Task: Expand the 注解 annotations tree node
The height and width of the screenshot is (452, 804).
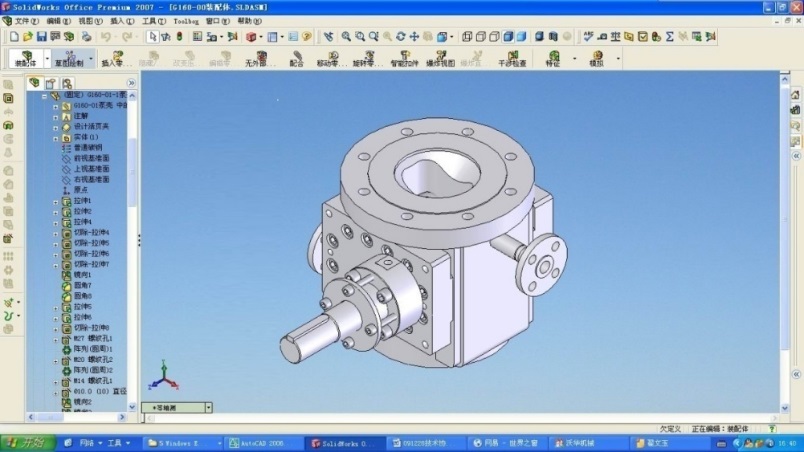Action: pos(56,115)
